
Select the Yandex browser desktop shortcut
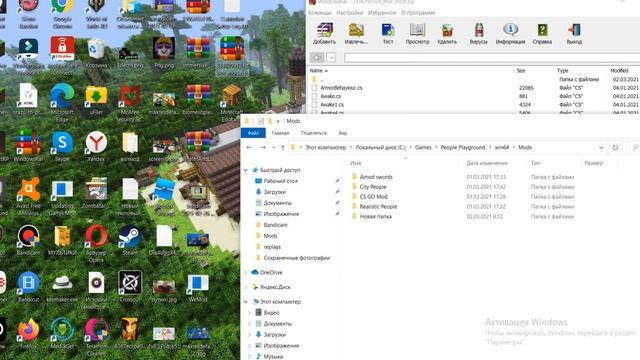coord(96,146)
